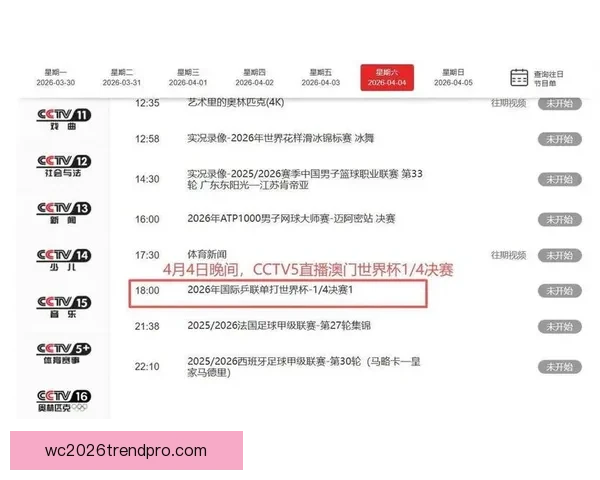Screen dimensions: 600x480
Task: Switch to 星期二 2026-03-31 tab
Action: [122, 77]
